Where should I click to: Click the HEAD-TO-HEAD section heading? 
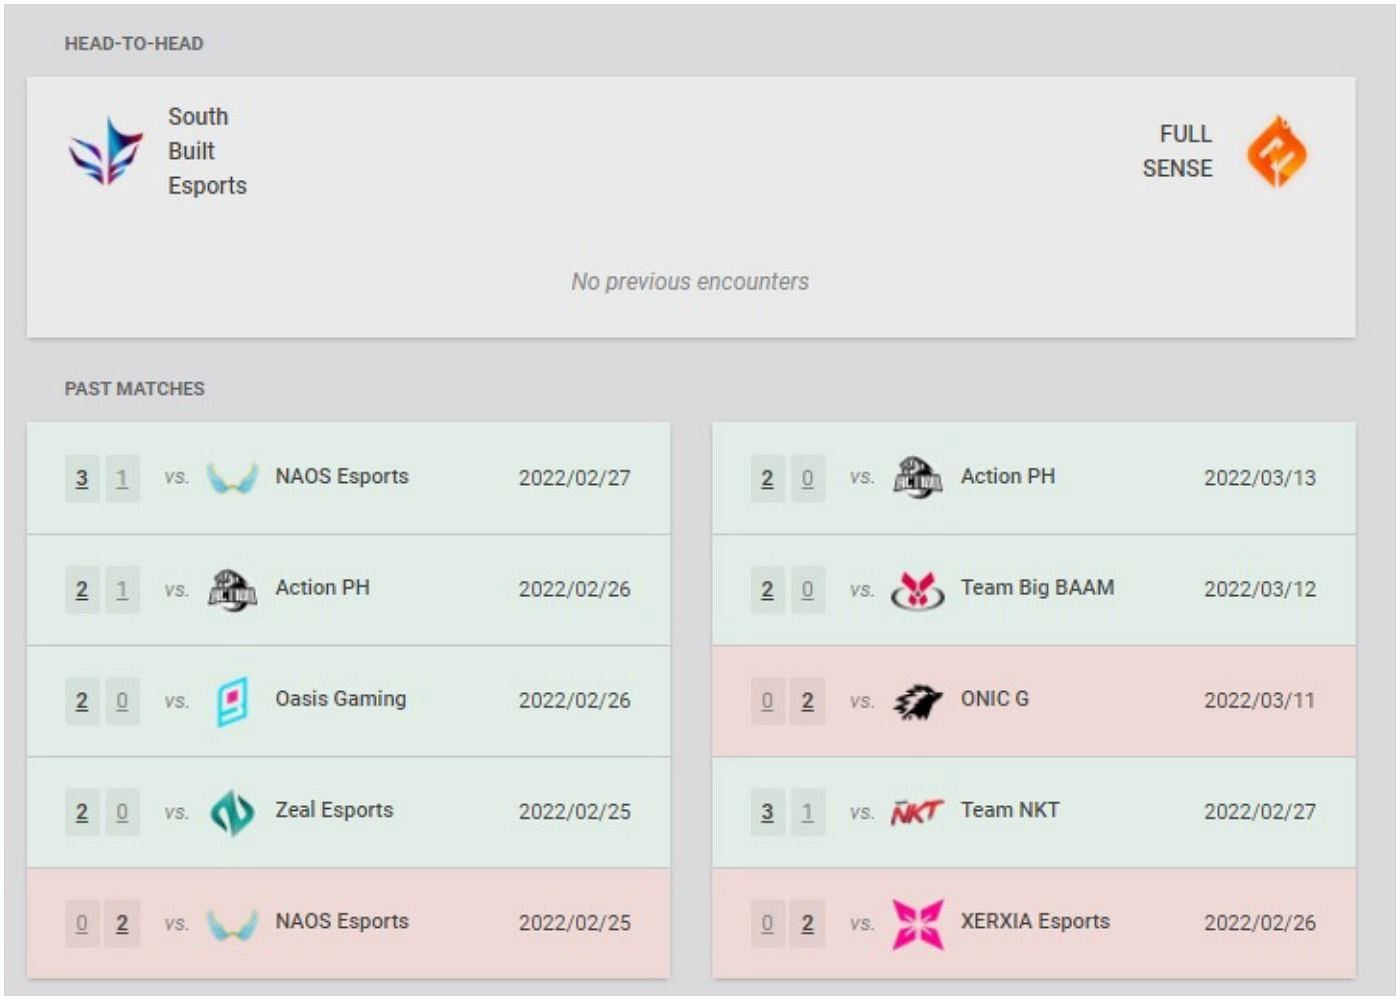pos(134,43)
